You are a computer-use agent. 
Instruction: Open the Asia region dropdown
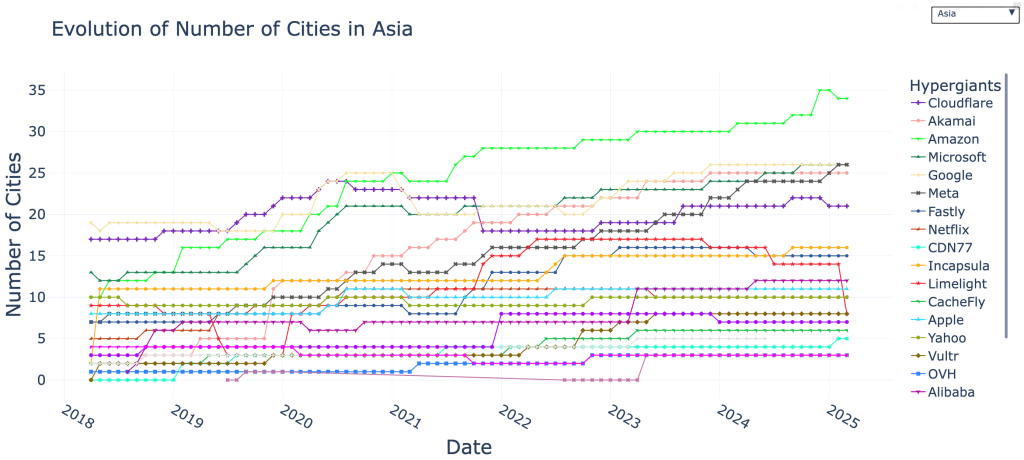(x=972, y=14)
